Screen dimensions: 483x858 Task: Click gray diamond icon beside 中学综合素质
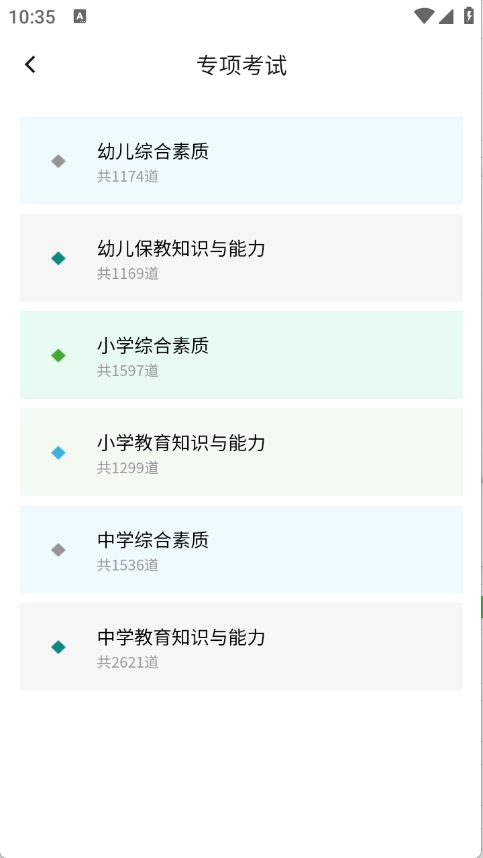point(59,550)
